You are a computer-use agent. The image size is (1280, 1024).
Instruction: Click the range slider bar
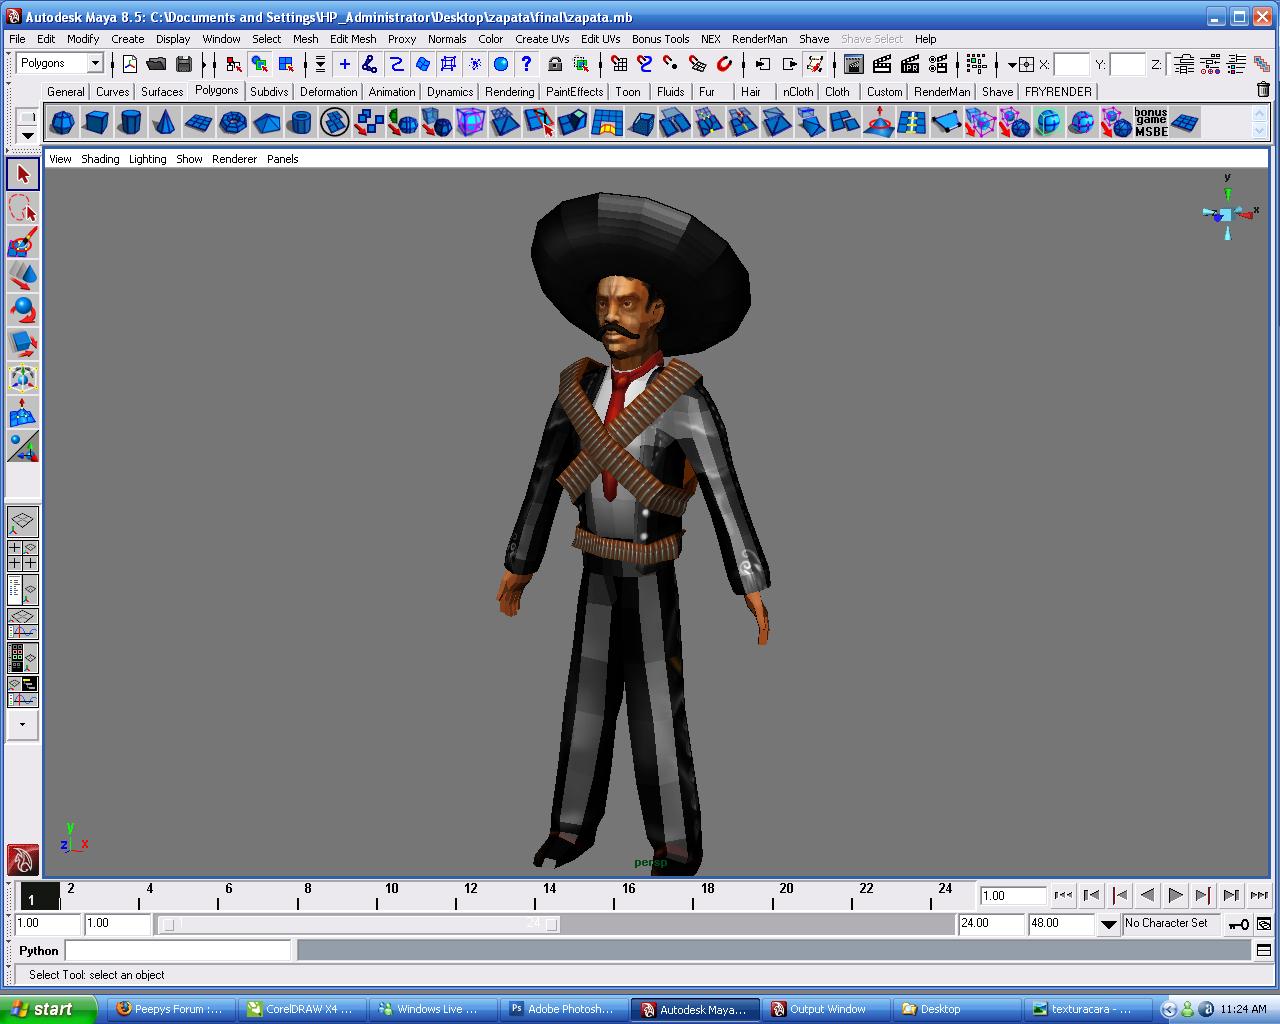click(x=360, y=924)
